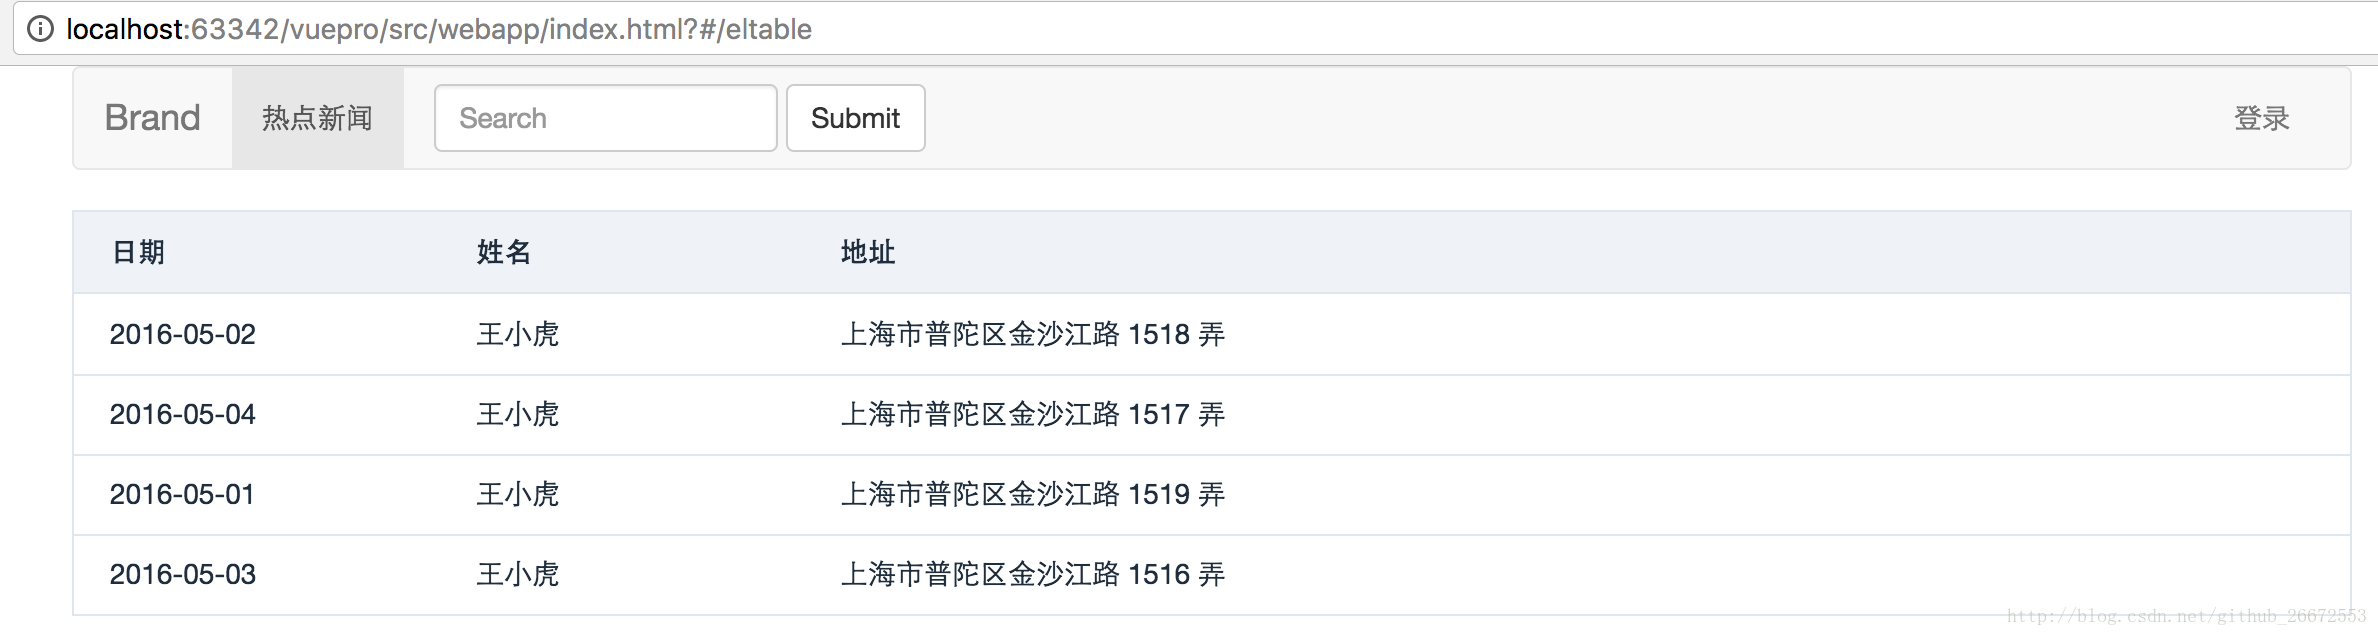2378x636 pixels.
Task: Select the row dated 2016-05-02
Action: [183, 334]
